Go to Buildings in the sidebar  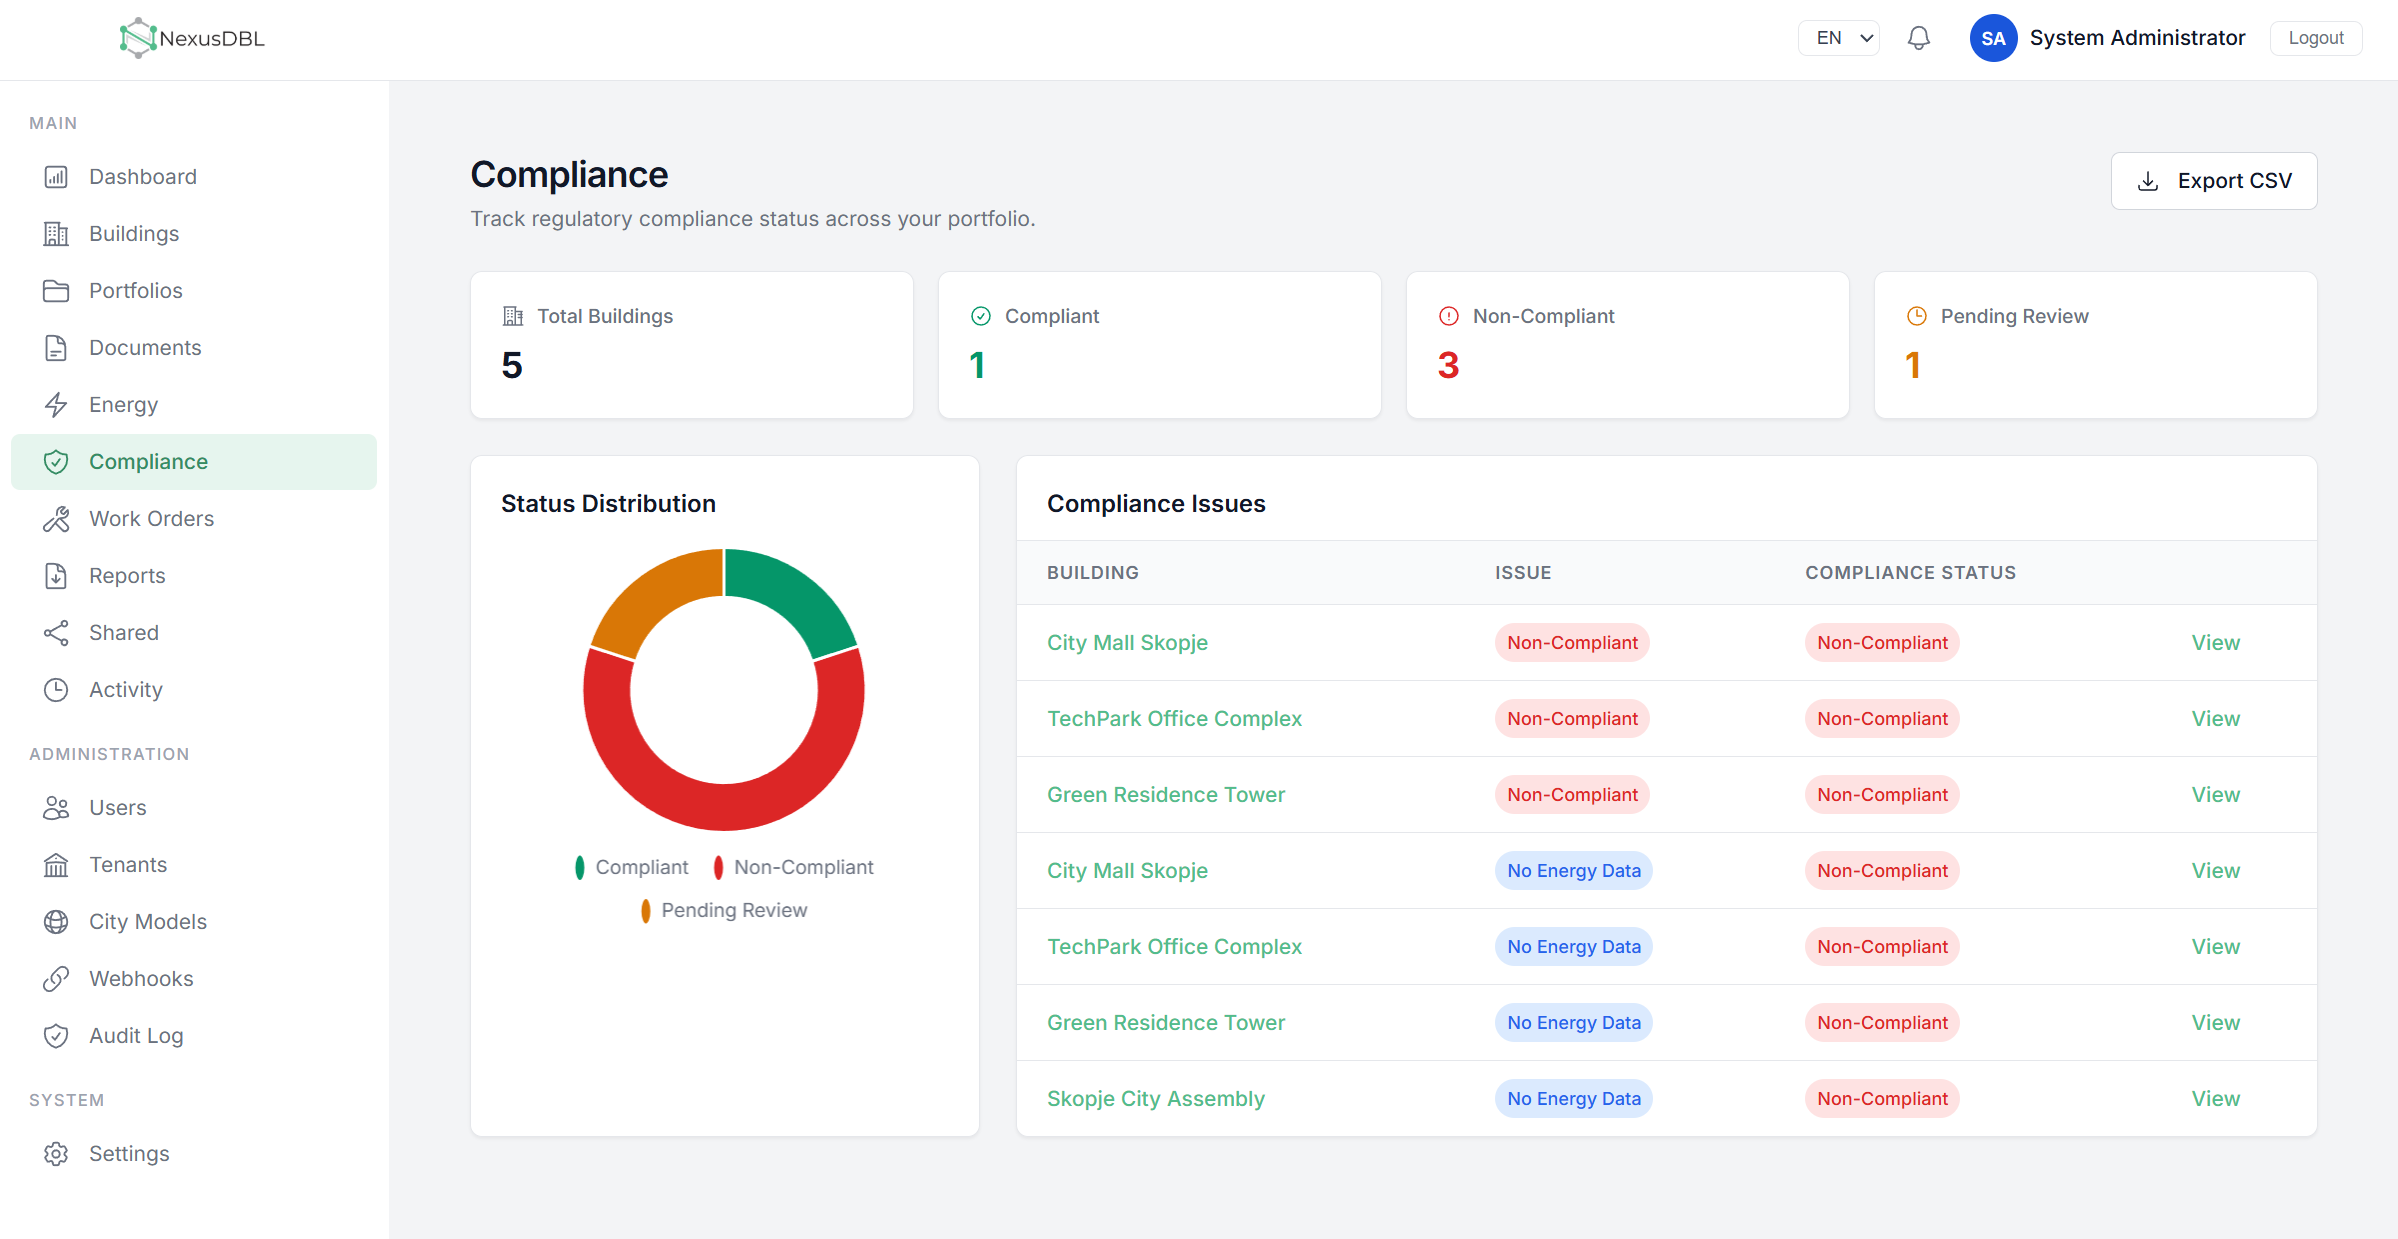pyautogui.click(x=194, y=234)
